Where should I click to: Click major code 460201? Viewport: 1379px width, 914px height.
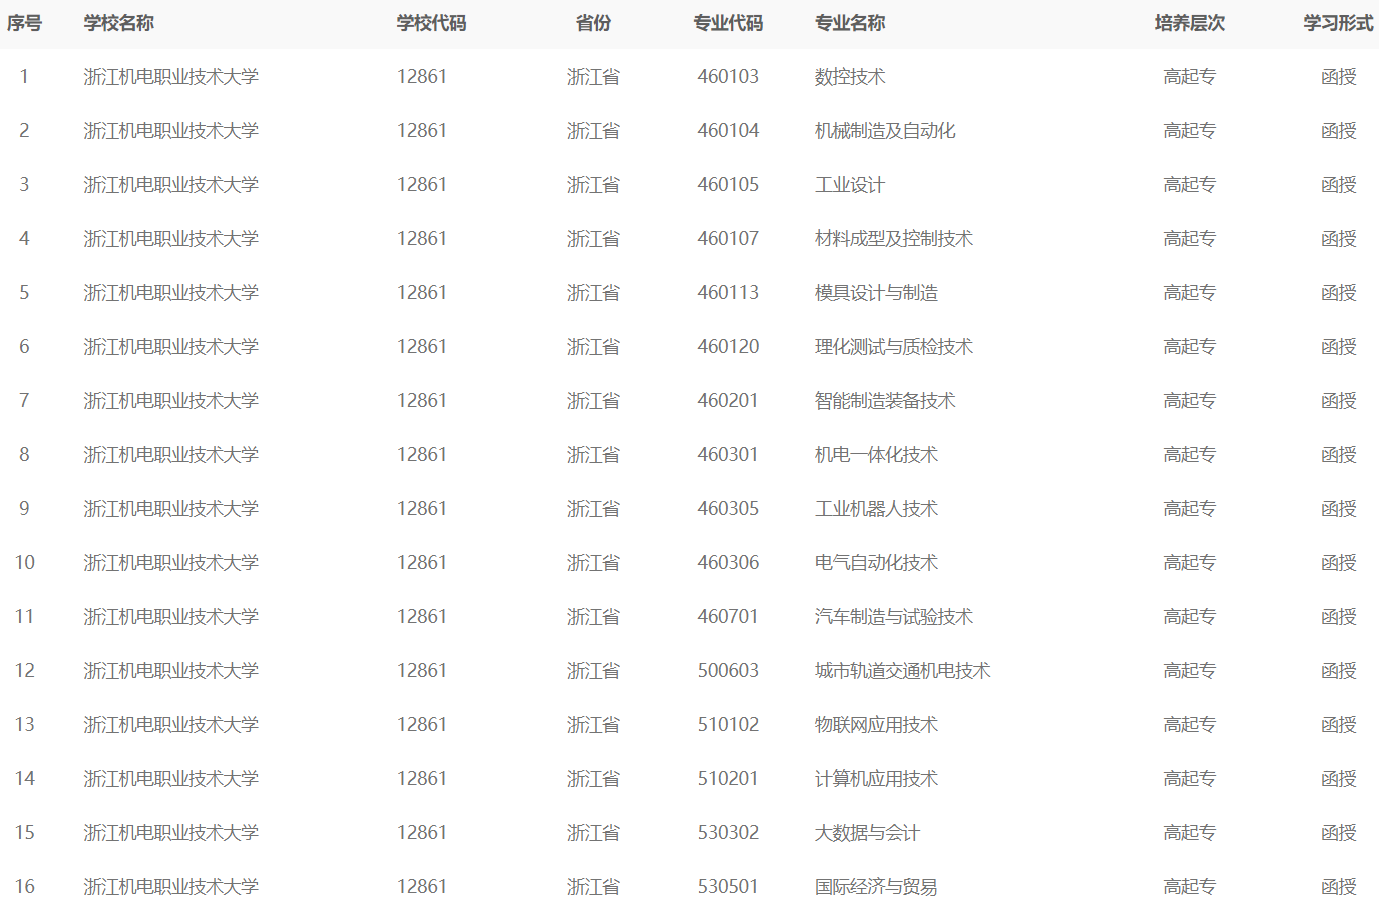click(728, 401)
